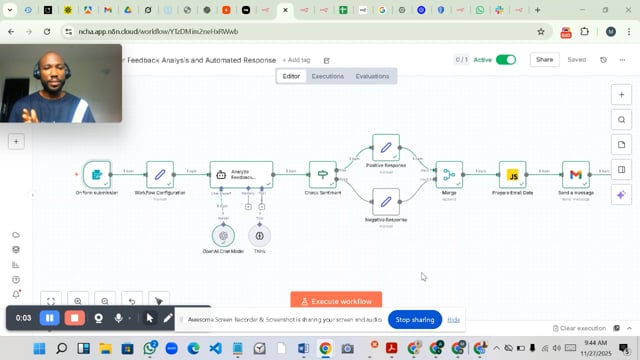640x360 pixels.
Task: Select the recorder cursor tool
Action: point(150,318)
